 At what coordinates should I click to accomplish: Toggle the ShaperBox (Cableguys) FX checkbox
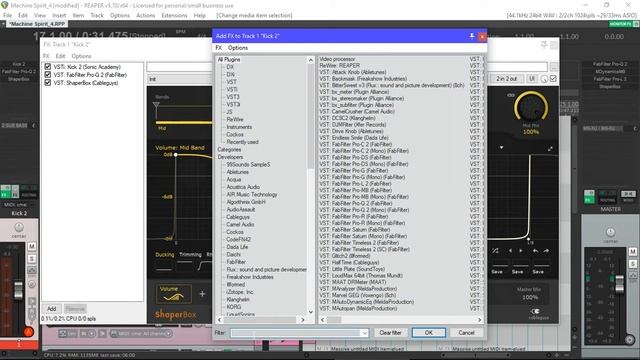(x=48, y=83)
